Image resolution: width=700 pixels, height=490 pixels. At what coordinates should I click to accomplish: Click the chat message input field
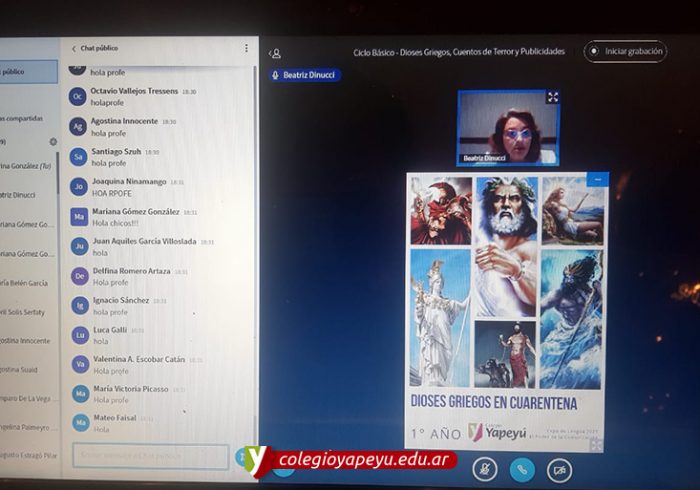click(150, 456)
